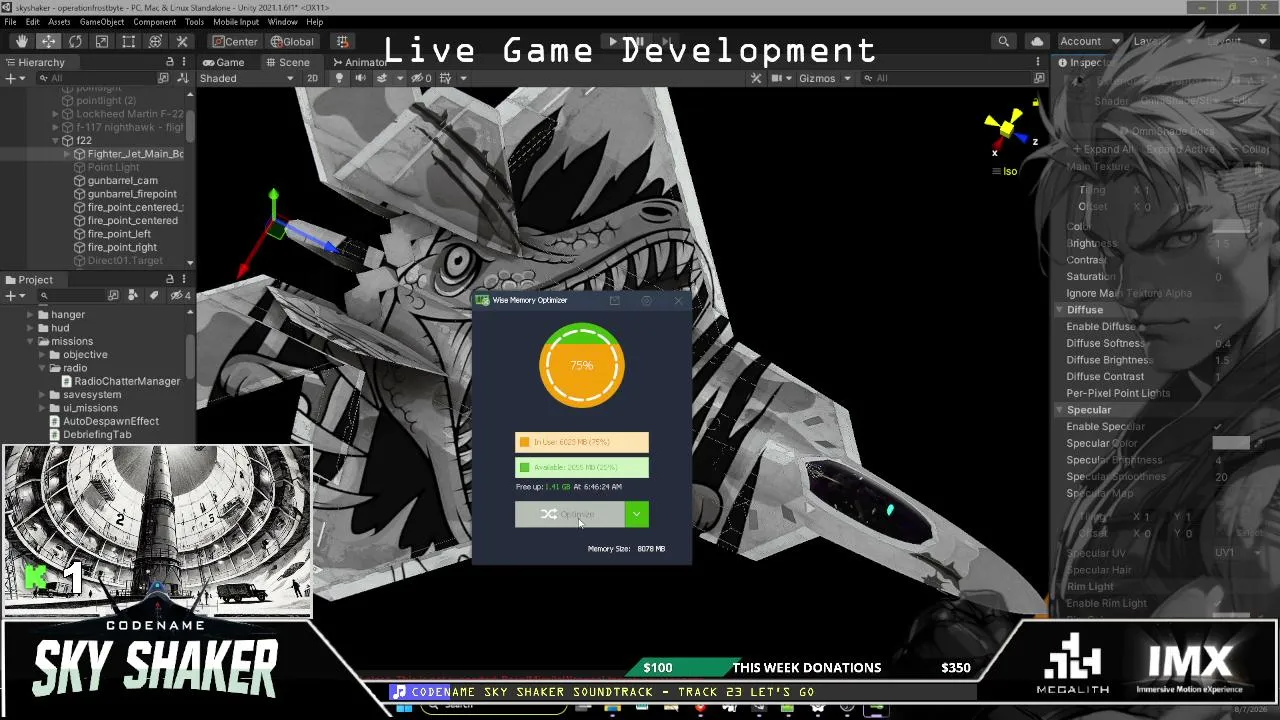1280x720 pixels.
Task: Expand the hud folder
Action: (x=30, y=328)
